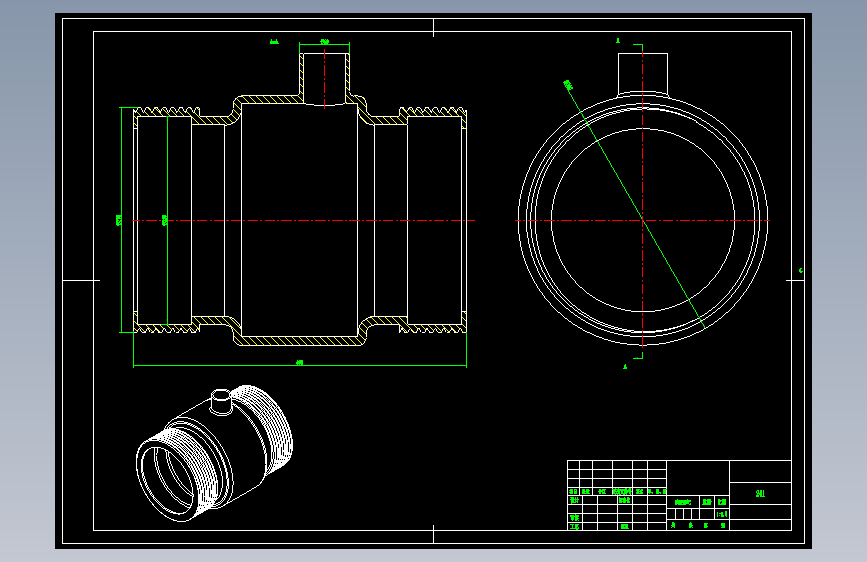
Task: Click the drawing number cell in title block
Action: 760,493
